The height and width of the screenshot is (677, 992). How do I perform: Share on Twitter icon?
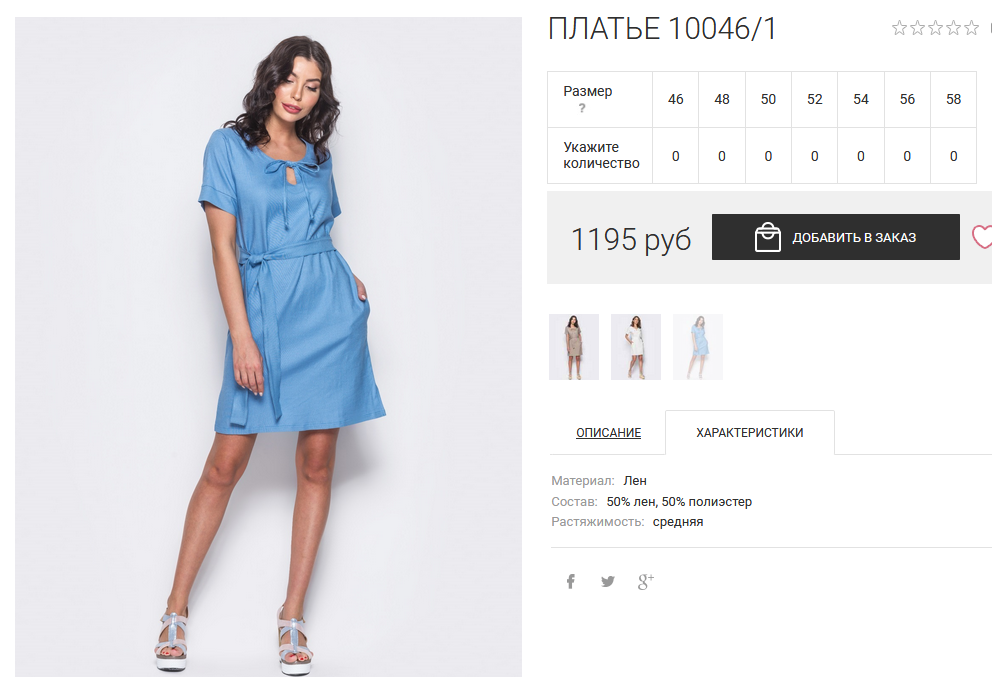click(608, 581)
